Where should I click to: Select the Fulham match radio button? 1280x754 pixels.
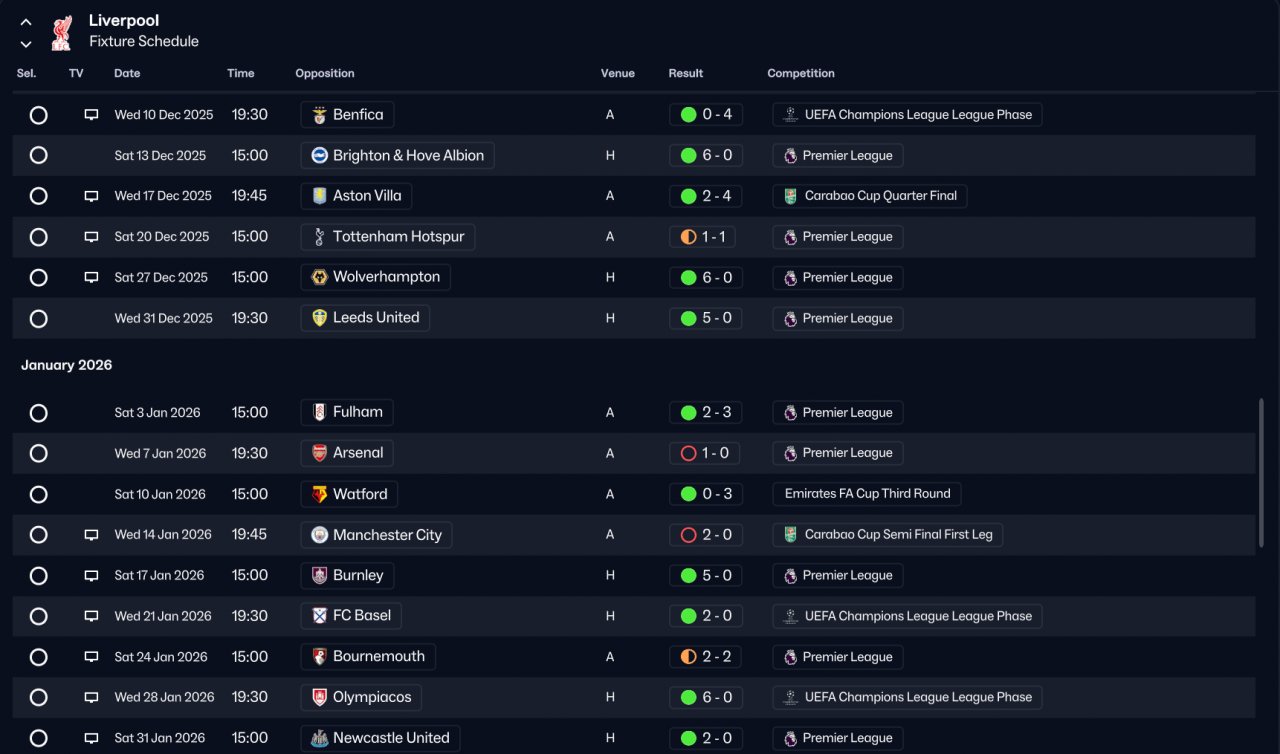click(x=38, y=413)
